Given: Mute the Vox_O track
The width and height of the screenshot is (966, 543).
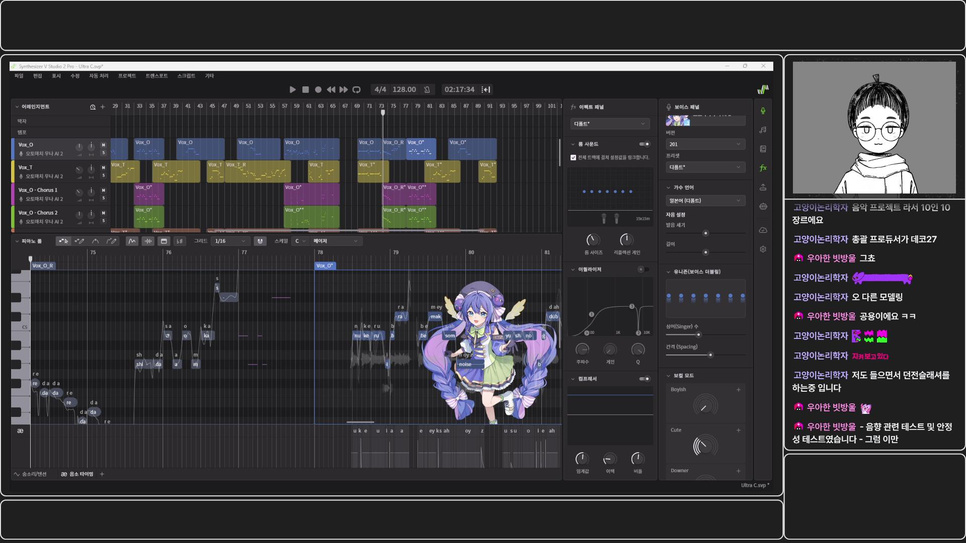Looking at the screenshot, I should pos(103,145).
